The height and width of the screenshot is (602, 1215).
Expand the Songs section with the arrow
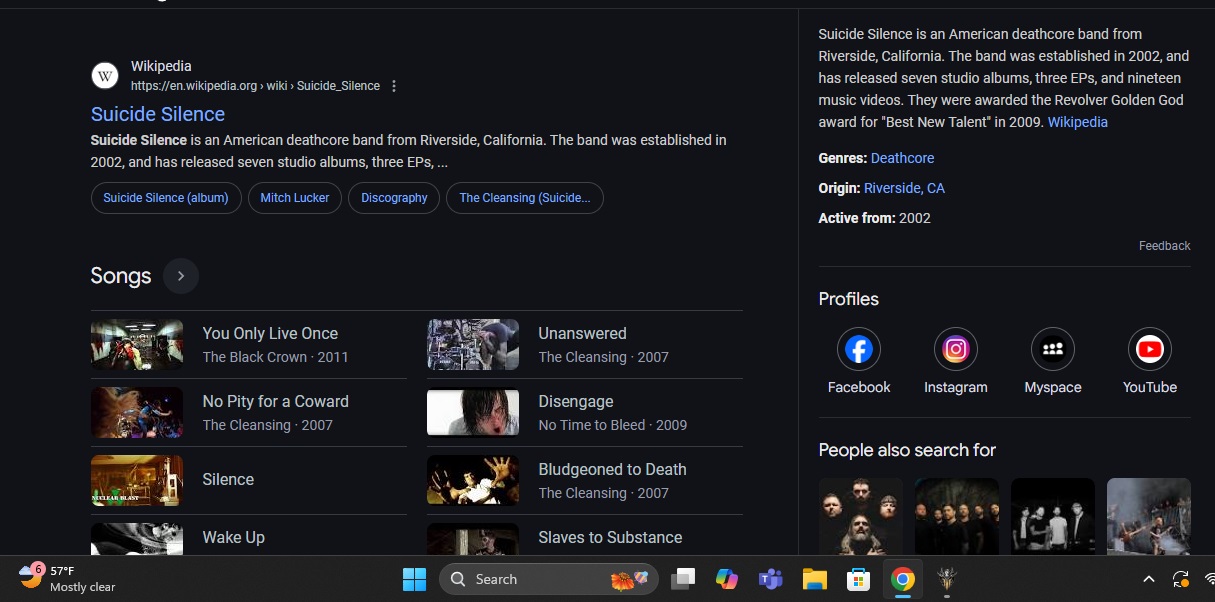coord(181,276)
